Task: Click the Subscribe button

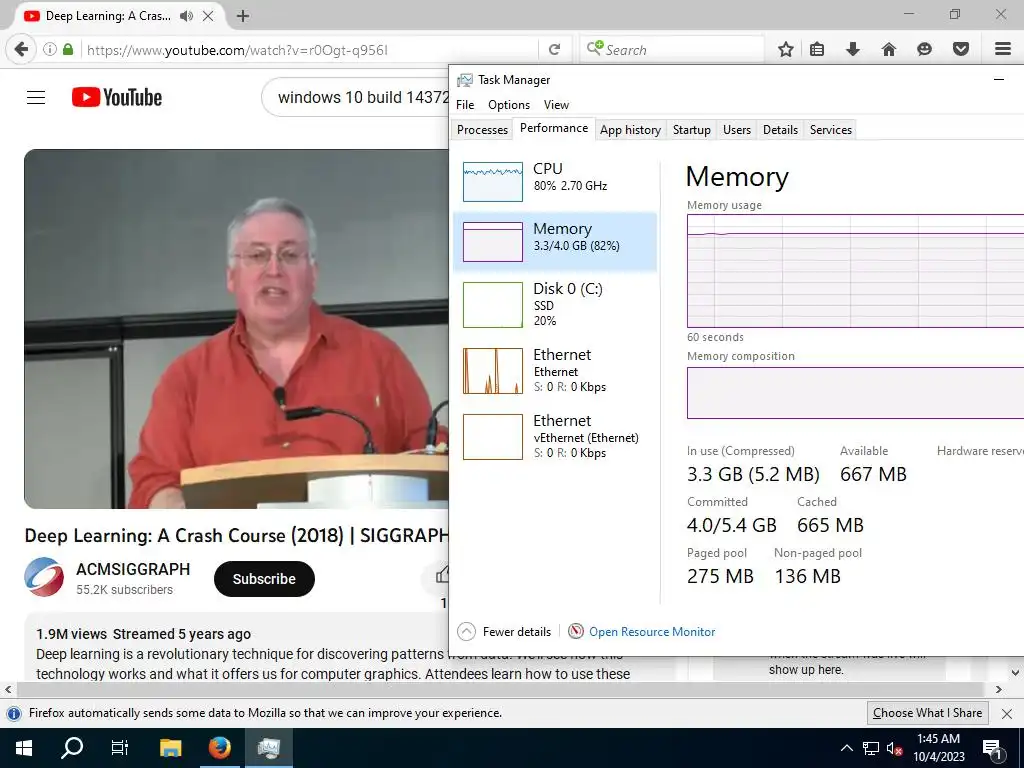Action: [x=264, y=579]
